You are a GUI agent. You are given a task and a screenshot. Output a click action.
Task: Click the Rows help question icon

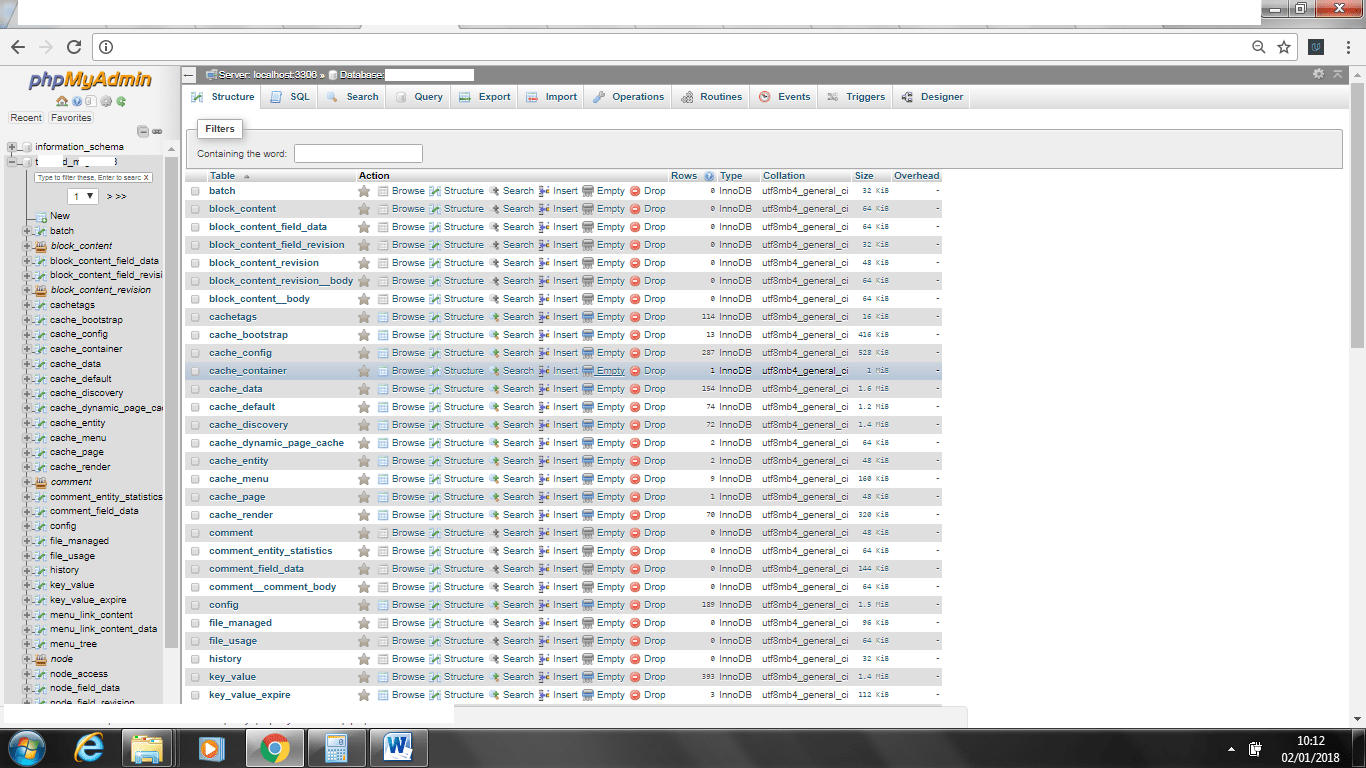tap(709, 176)
